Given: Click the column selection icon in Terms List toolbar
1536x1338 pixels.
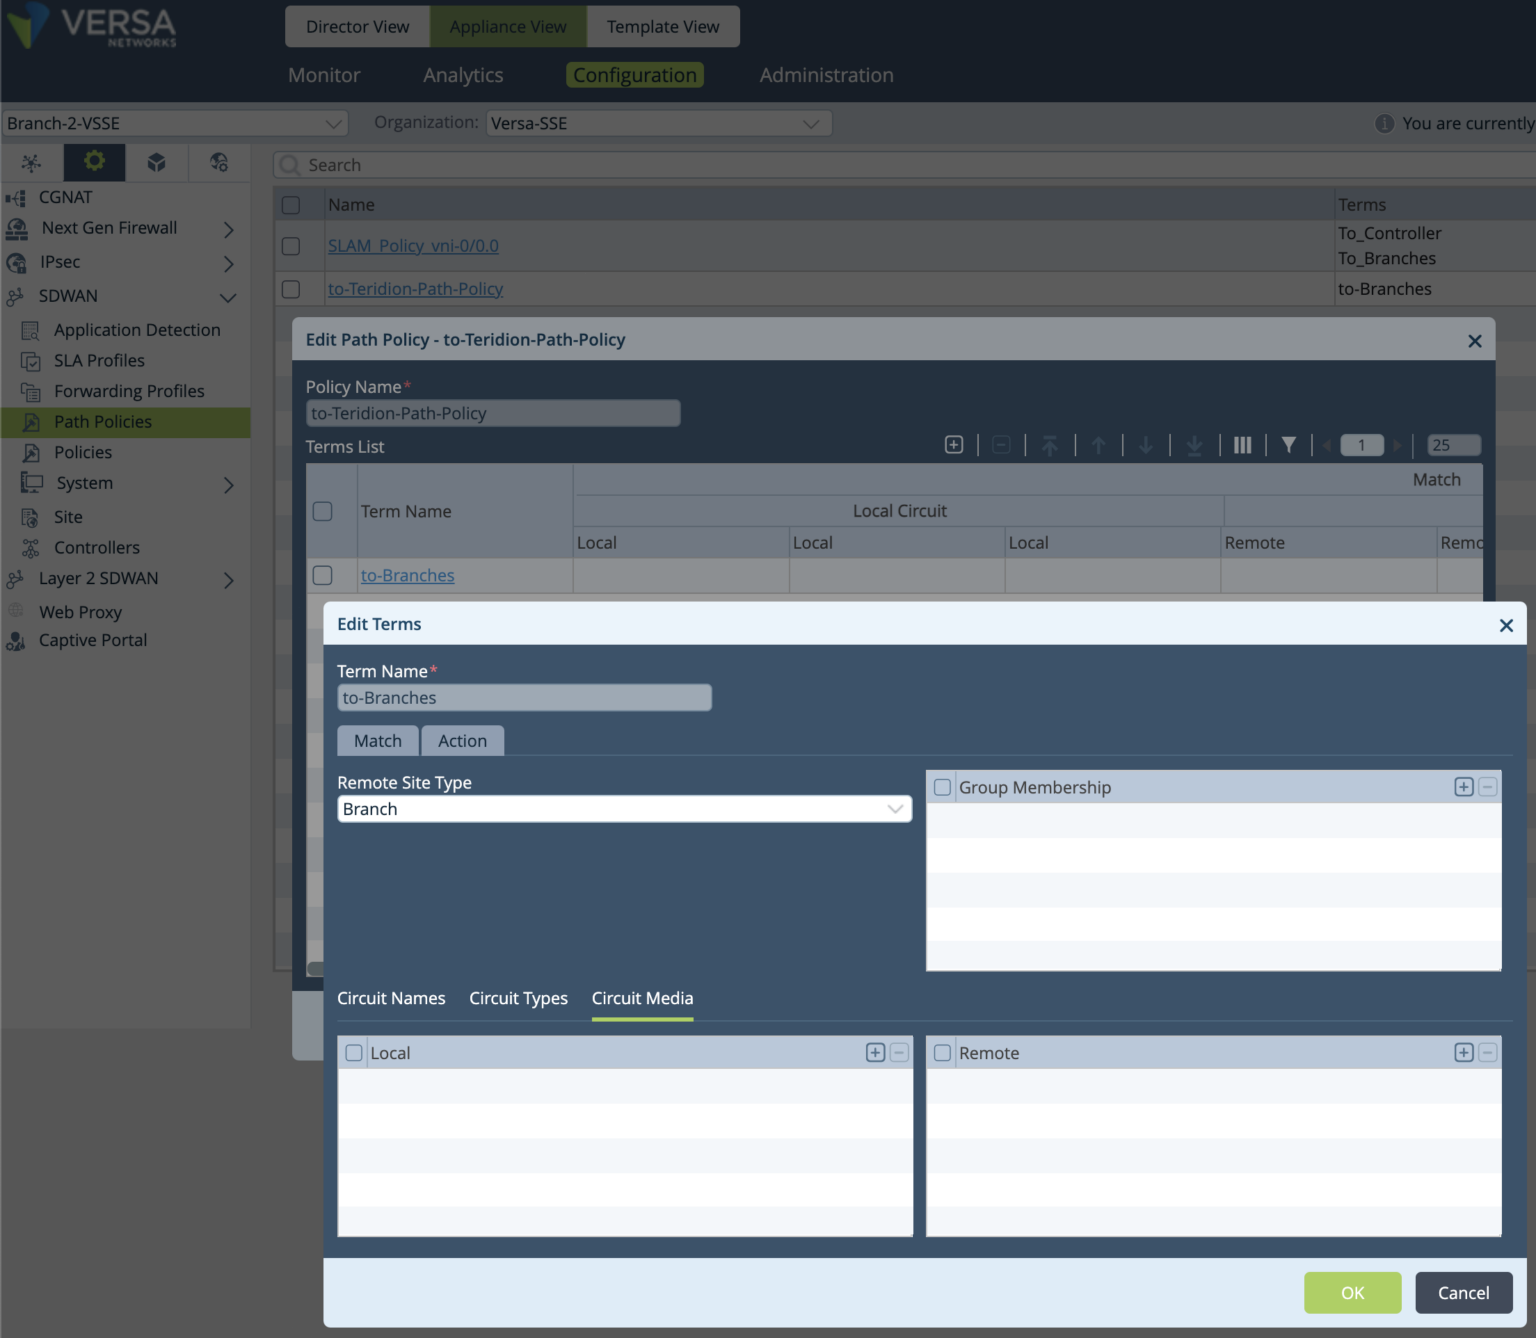Looking at the screenshot, I should click(1242, 444).
